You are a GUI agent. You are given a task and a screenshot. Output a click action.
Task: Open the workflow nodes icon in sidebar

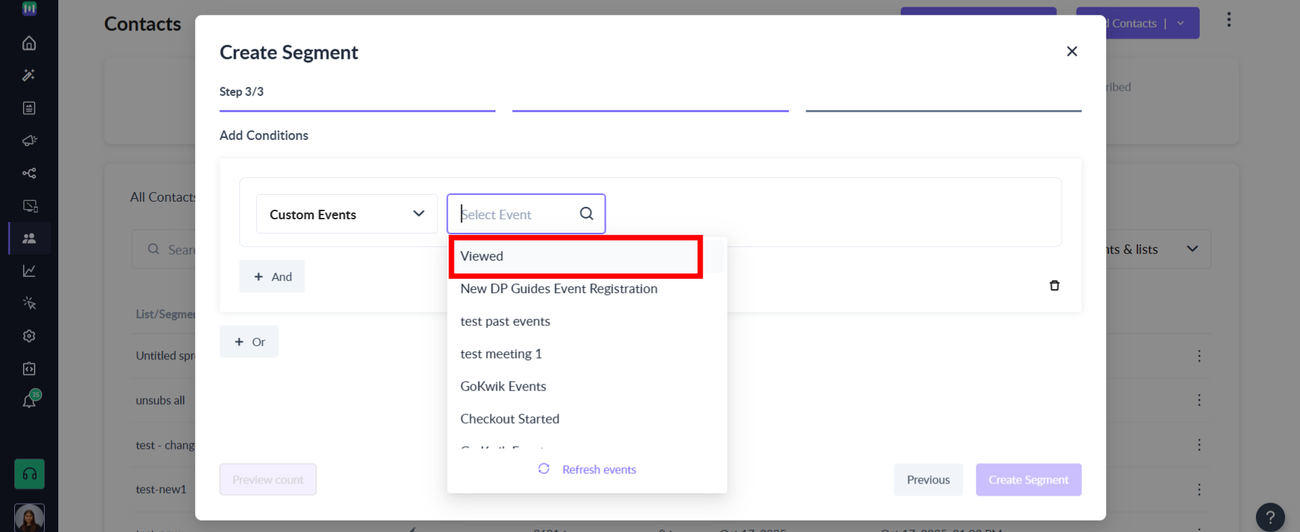coord(29,173)
